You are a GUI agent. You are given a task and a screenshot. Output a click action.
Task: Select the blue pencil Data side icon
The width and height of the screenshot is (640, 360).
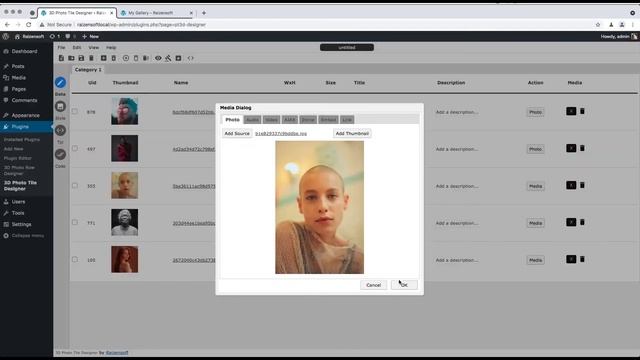(60, 82)
